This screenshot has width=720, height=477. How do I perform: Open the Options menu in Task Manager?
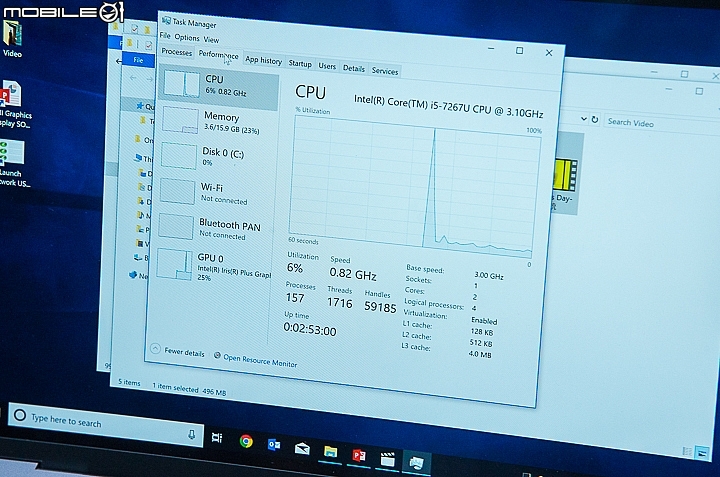pyautogui.click(x=186, y=38)
